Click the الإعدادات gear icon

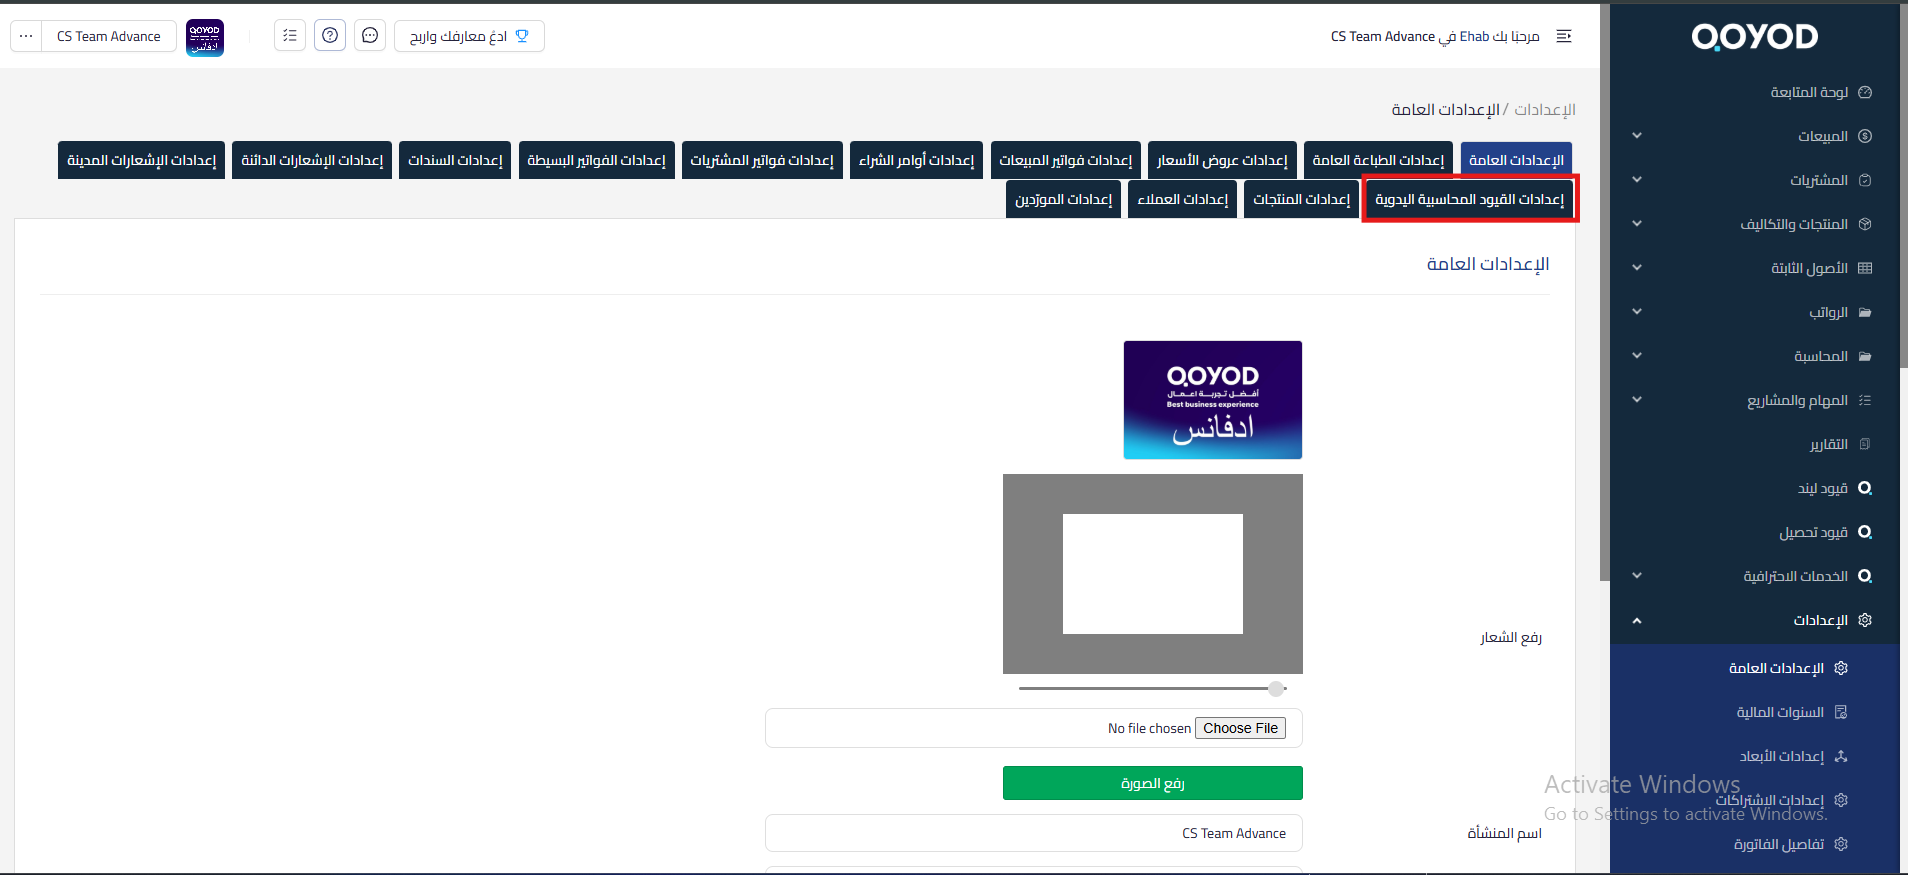[1865, 620]
